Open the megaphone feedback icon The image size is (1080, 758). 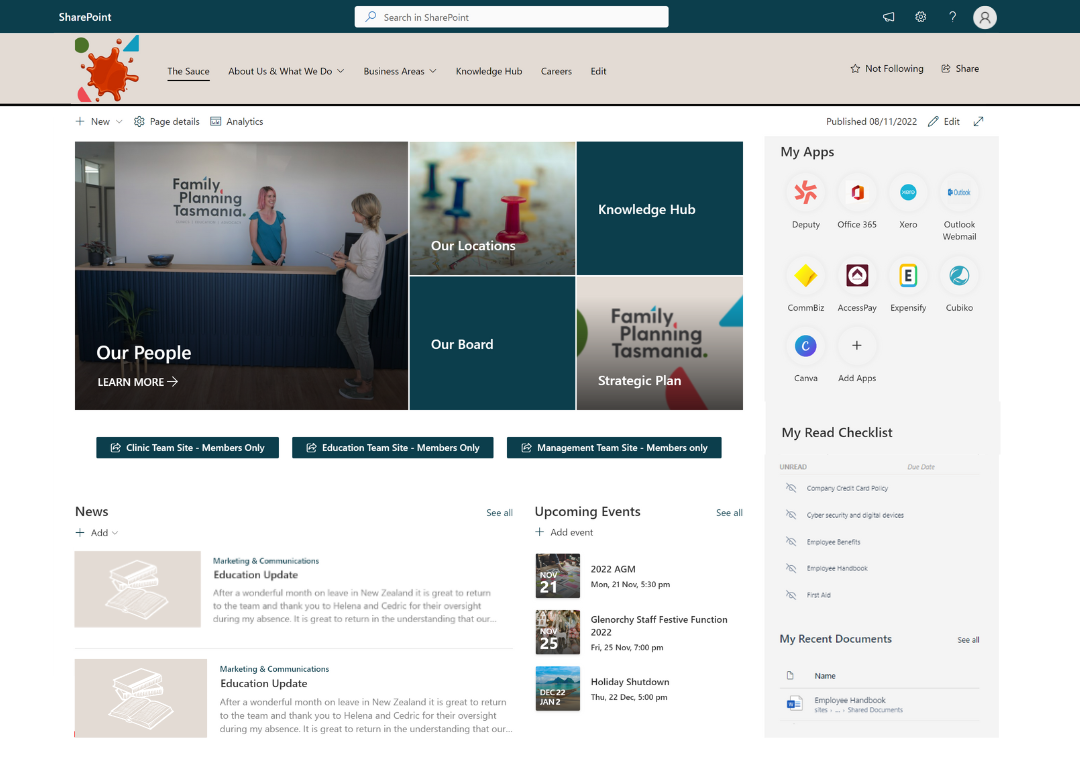889,17
